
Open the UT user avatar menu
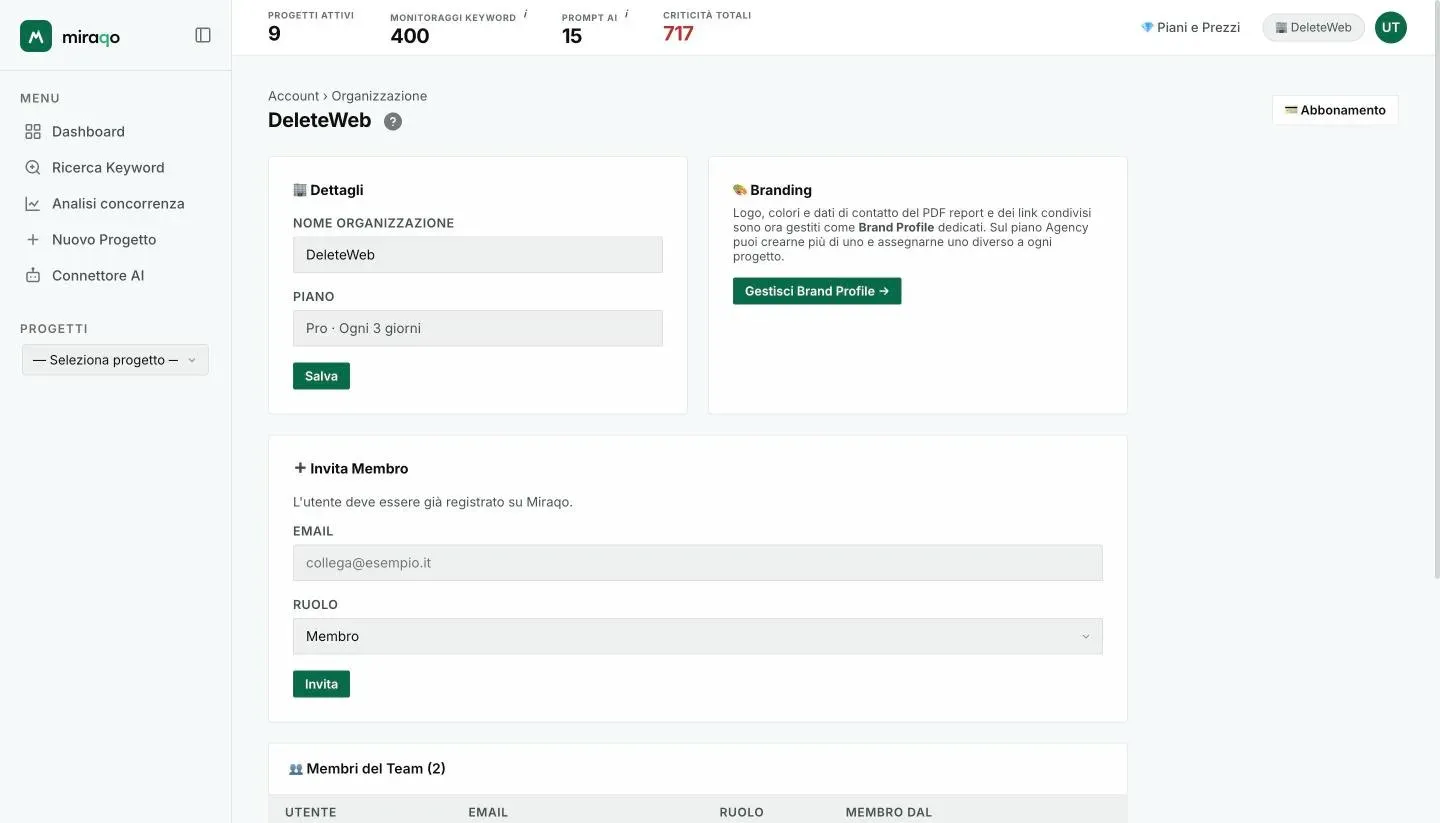1390,27
